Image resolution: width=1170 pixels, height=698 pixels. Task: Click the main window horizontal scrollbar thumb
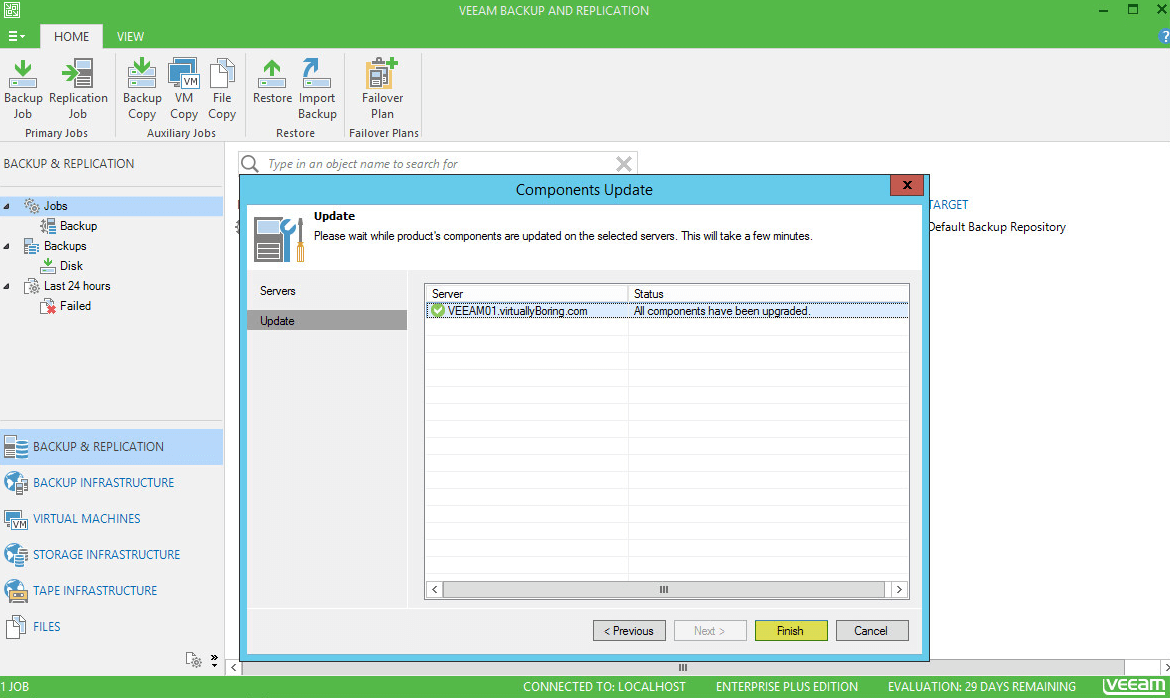(683, 667)
